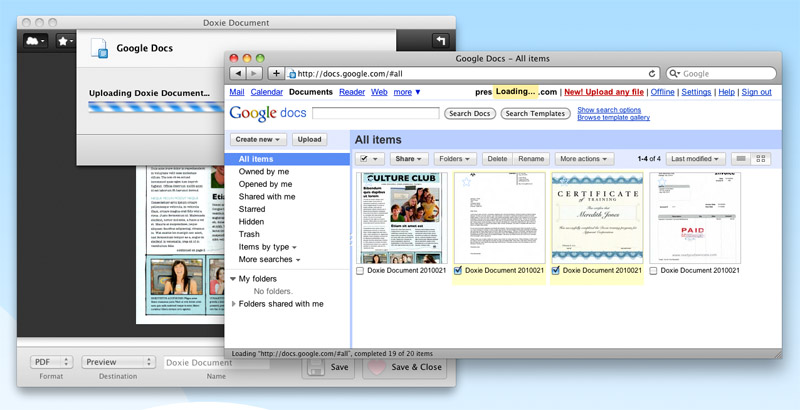Click New! Upload any file link
This screenshot has height=410, width=800.
pos(604,92)
